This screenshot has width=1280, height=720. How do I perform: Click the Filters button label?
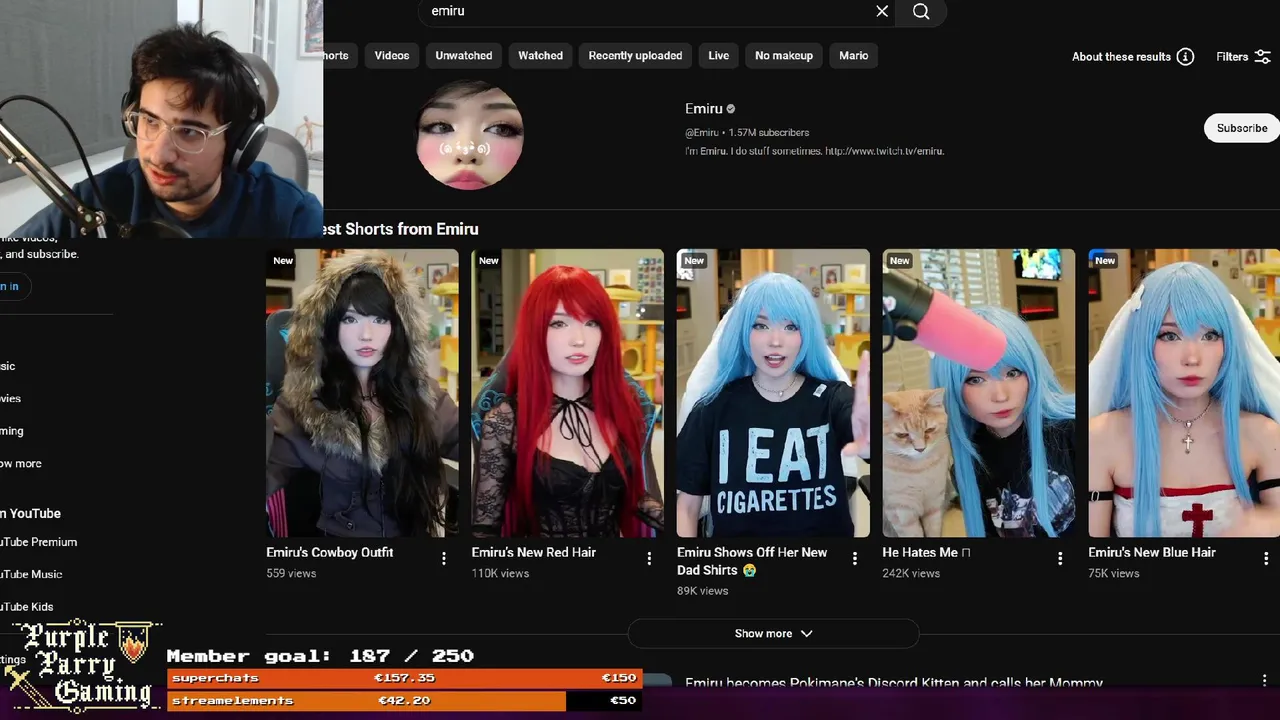pos(1232,57)
